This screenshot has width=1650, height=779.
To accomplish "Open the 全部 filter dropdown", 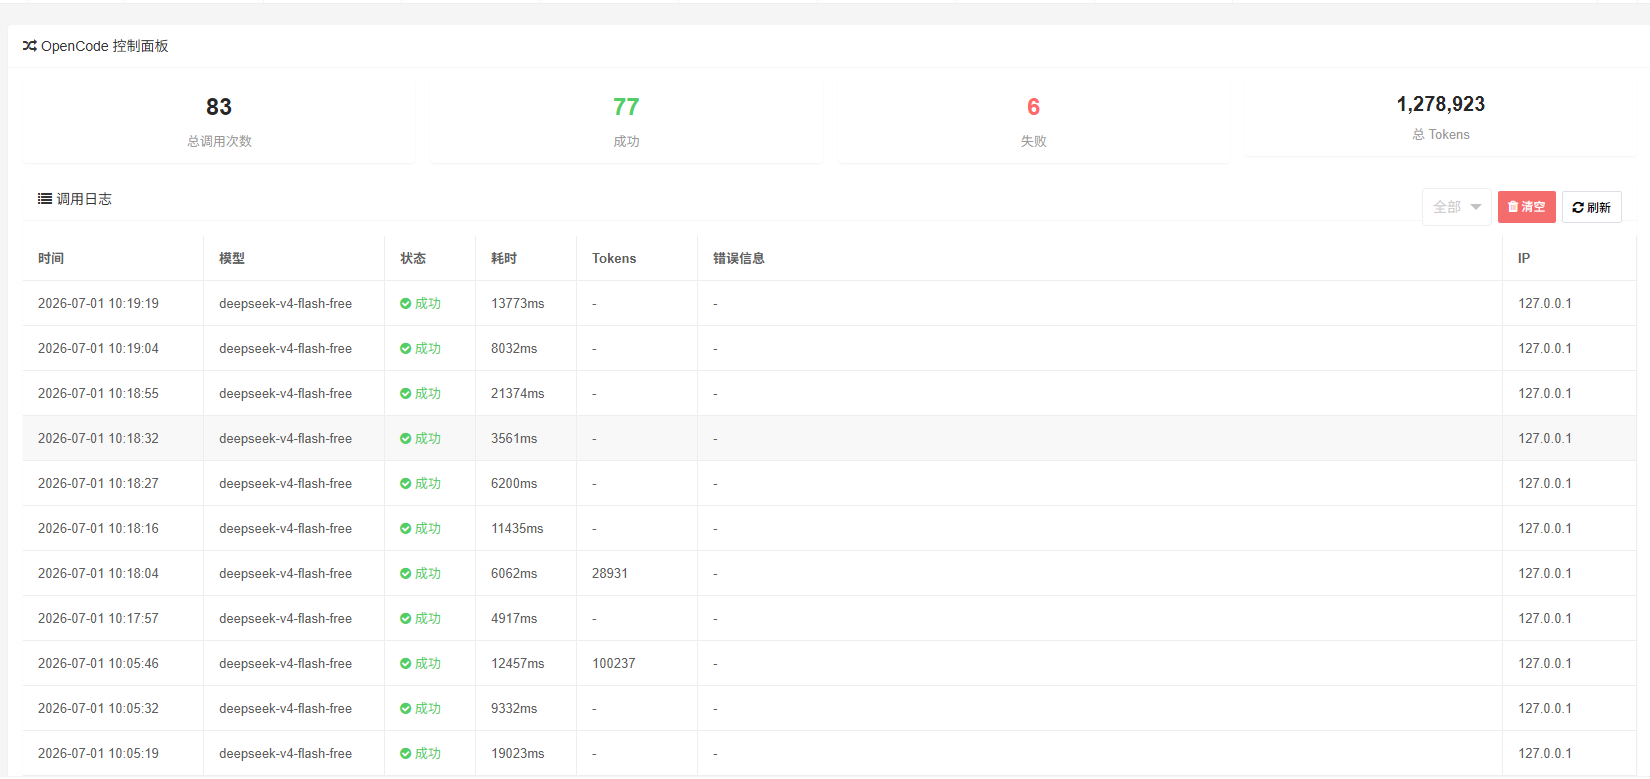I will (1457, 207).
